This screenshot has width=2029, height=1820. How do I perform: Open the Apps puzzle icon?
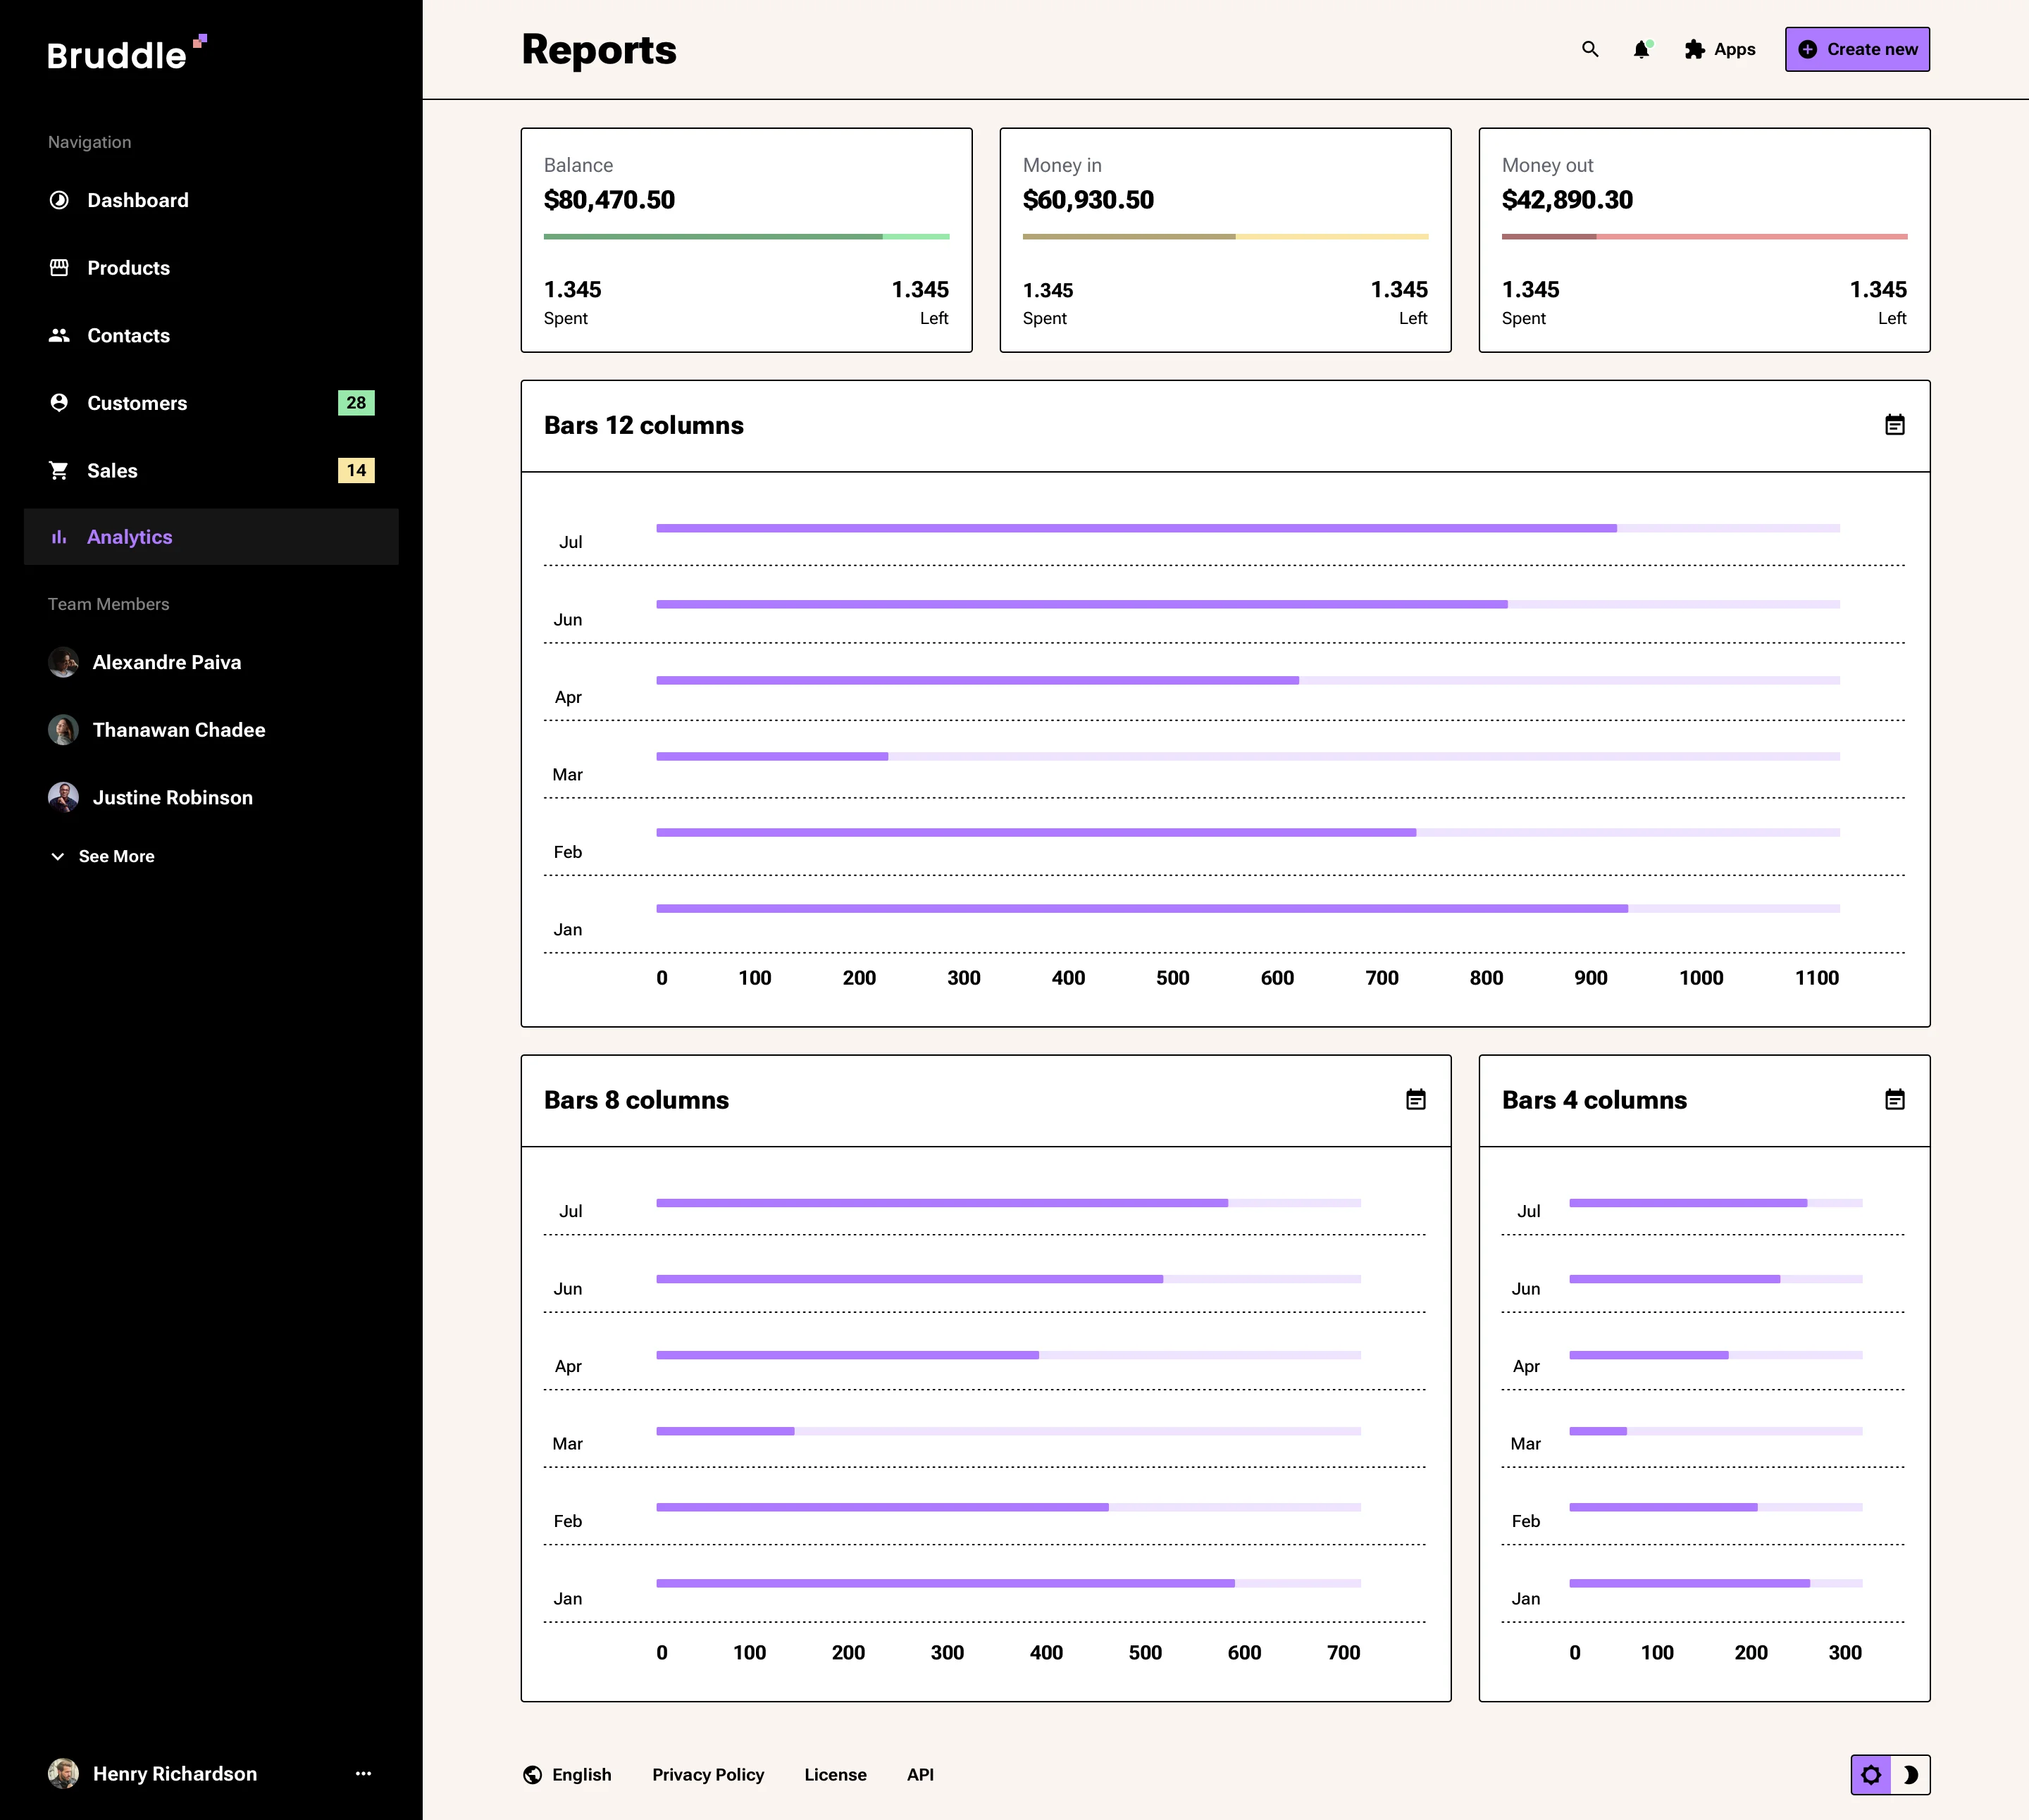pyautogui.click(x=1695, y=49)
